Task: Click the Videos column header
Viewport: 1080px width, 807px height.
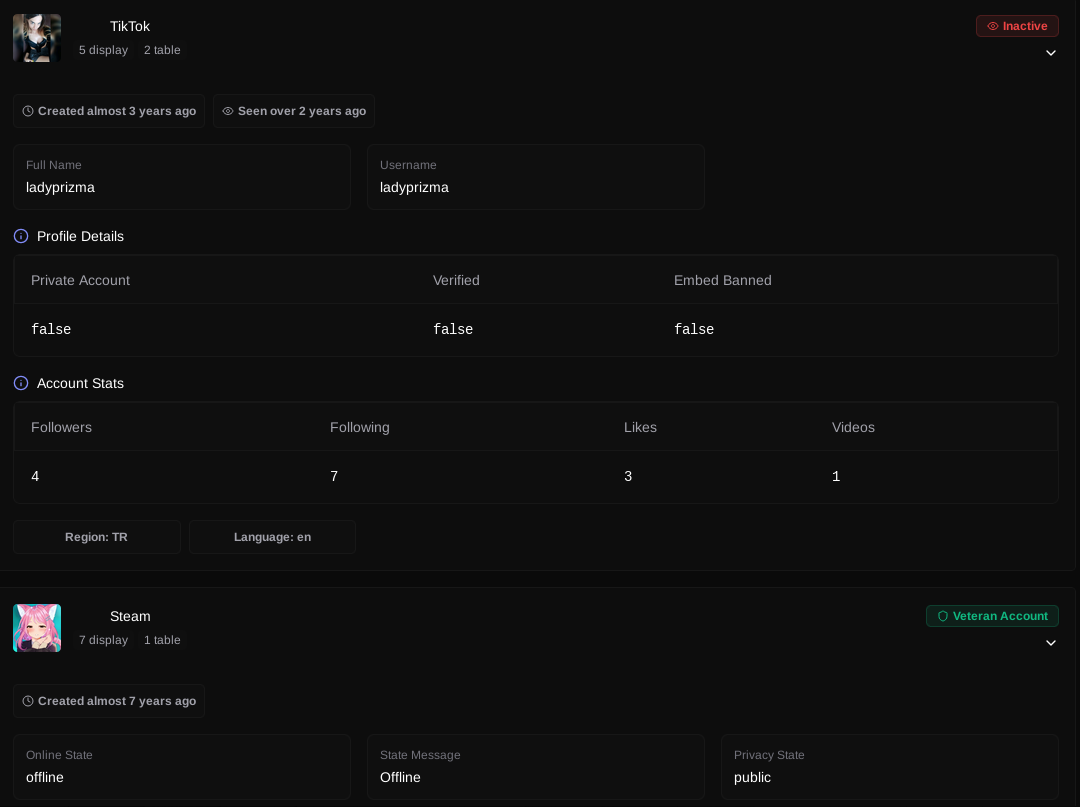Action: click(853, 427)
